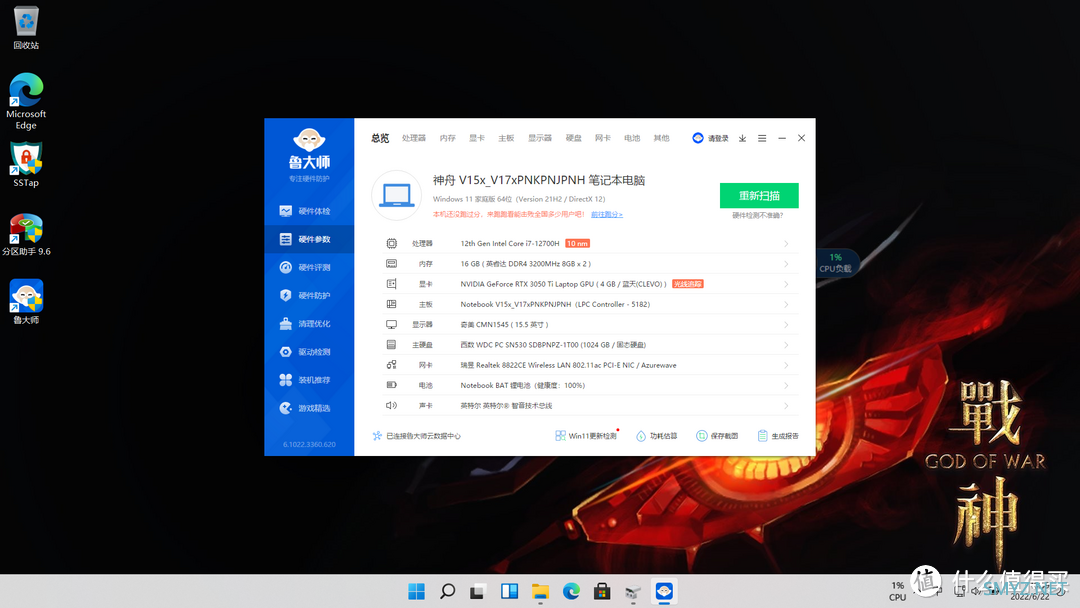Click the red 10 nm badge
Image resolution: width=1080 pixels, height=608 pixels.
[577, 244]
